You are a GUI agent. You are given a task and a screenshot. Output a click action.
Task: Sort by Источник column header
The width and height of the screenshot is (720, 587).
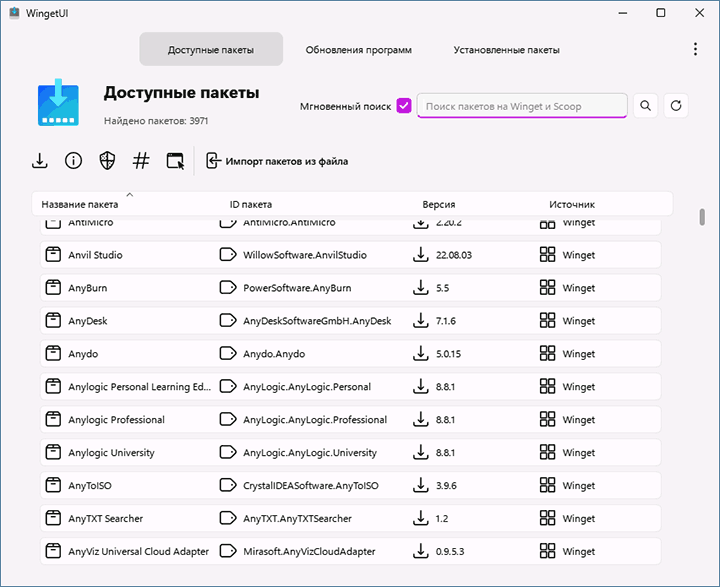572,204
